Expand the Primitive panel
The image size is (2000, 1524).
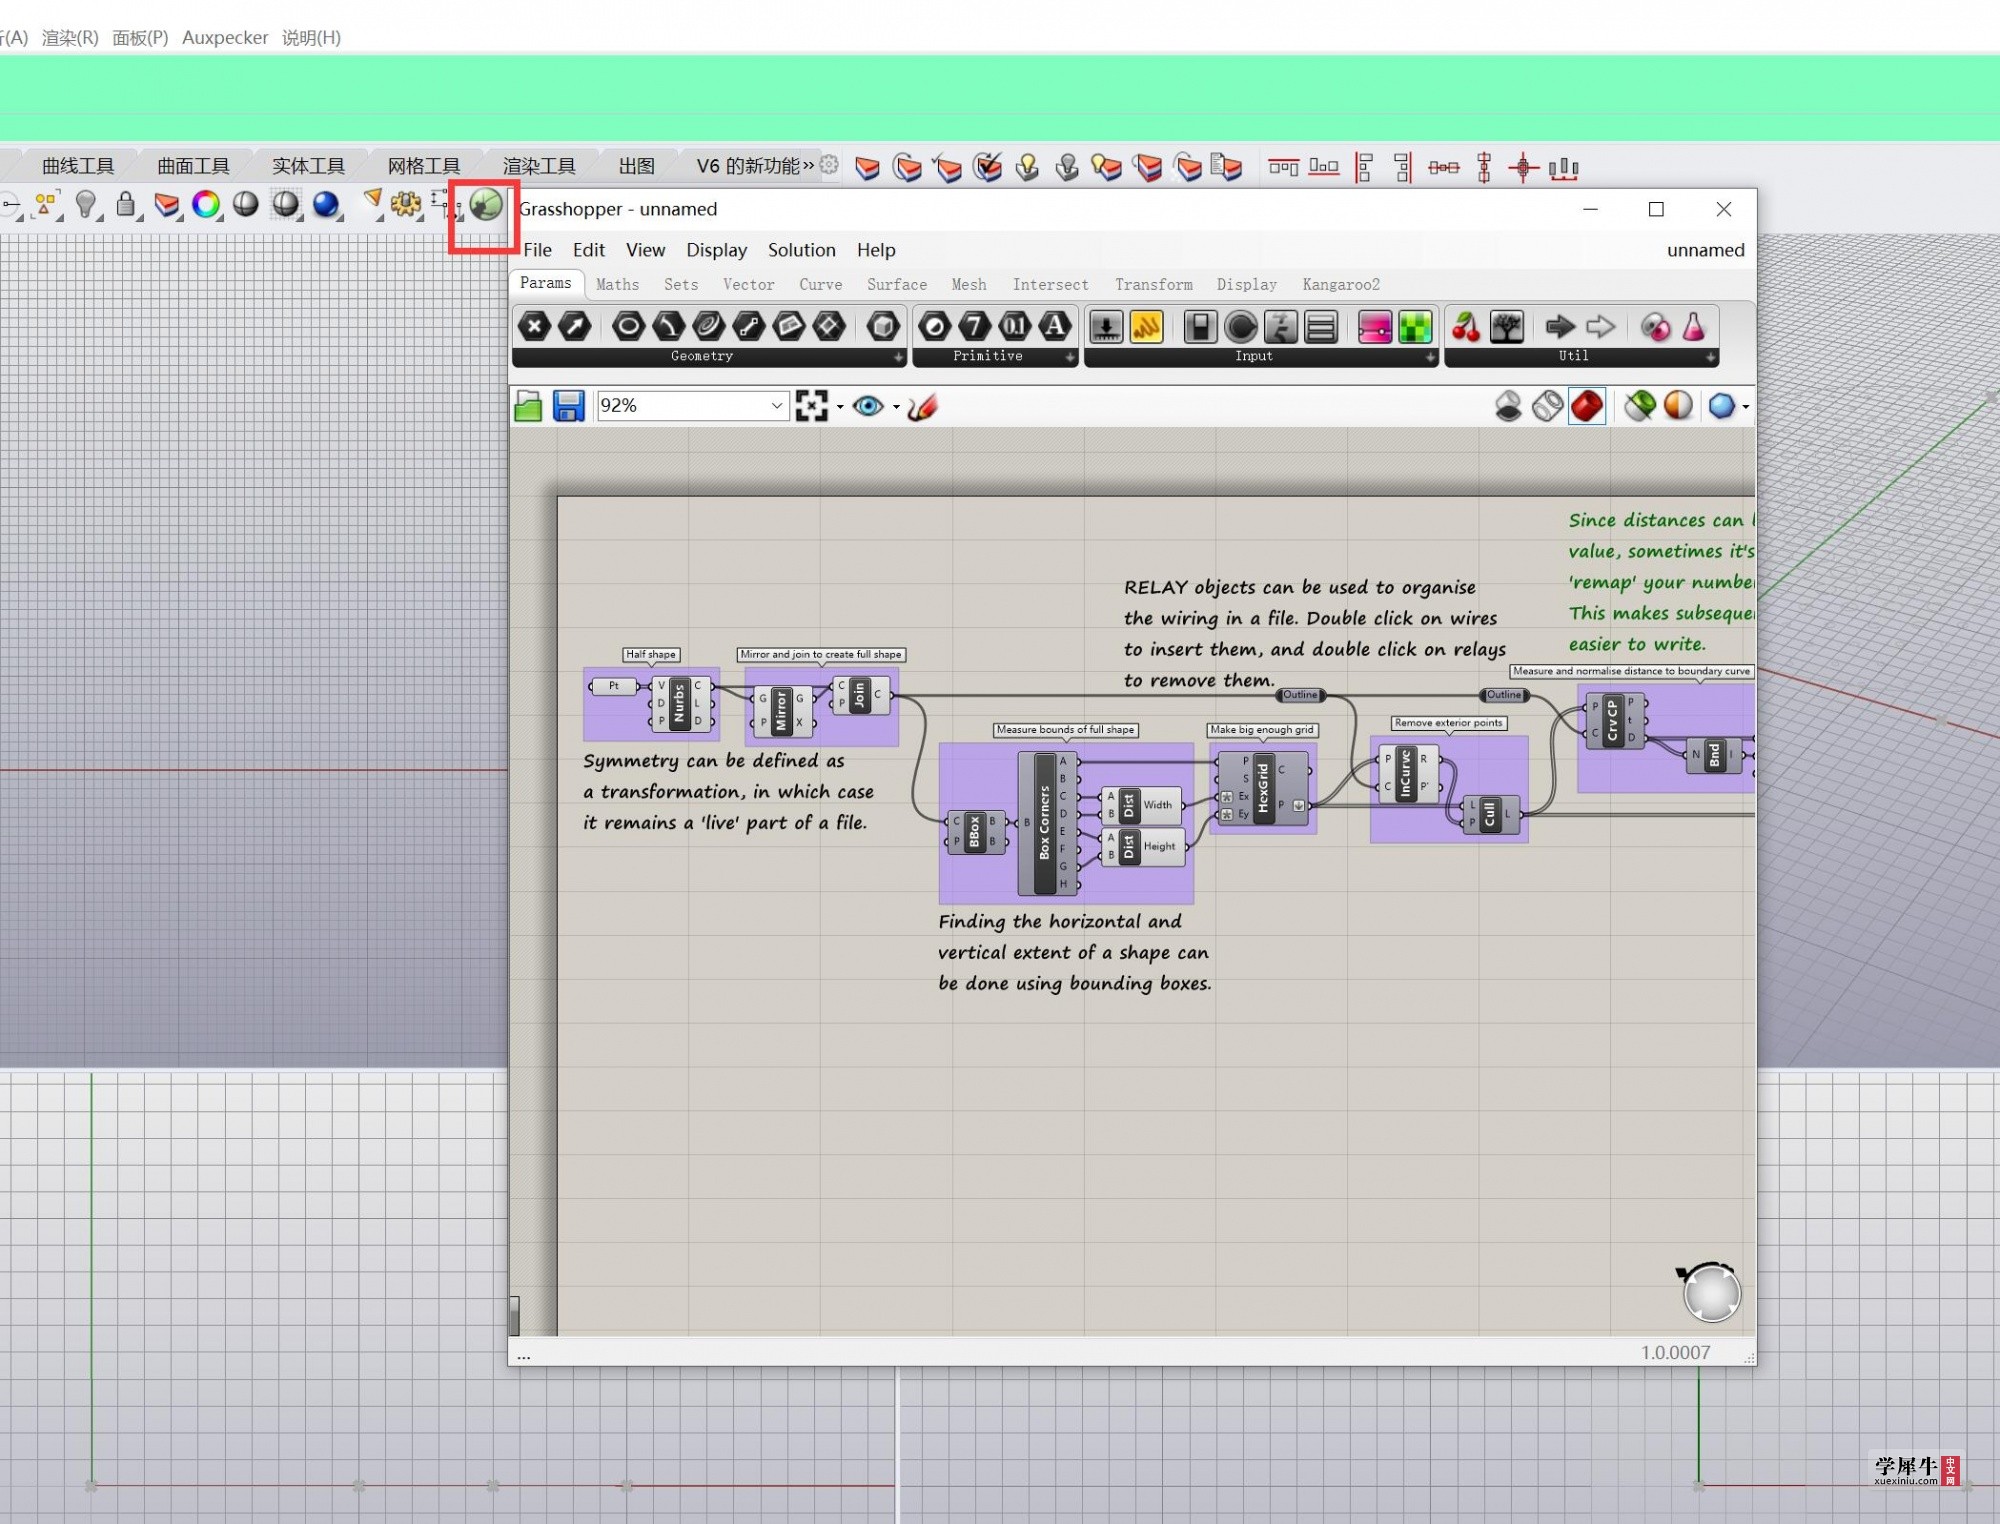click(1070, 357)
